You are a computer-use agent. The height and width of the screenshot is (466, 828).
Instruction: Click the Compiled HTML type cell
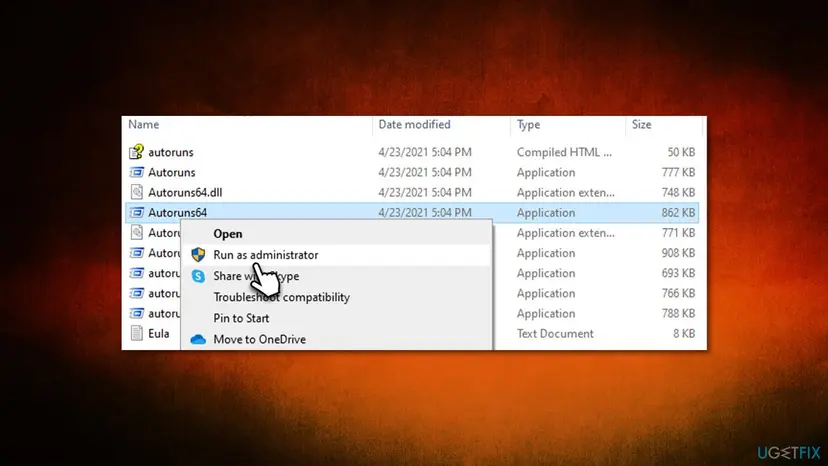pos(564,152)
